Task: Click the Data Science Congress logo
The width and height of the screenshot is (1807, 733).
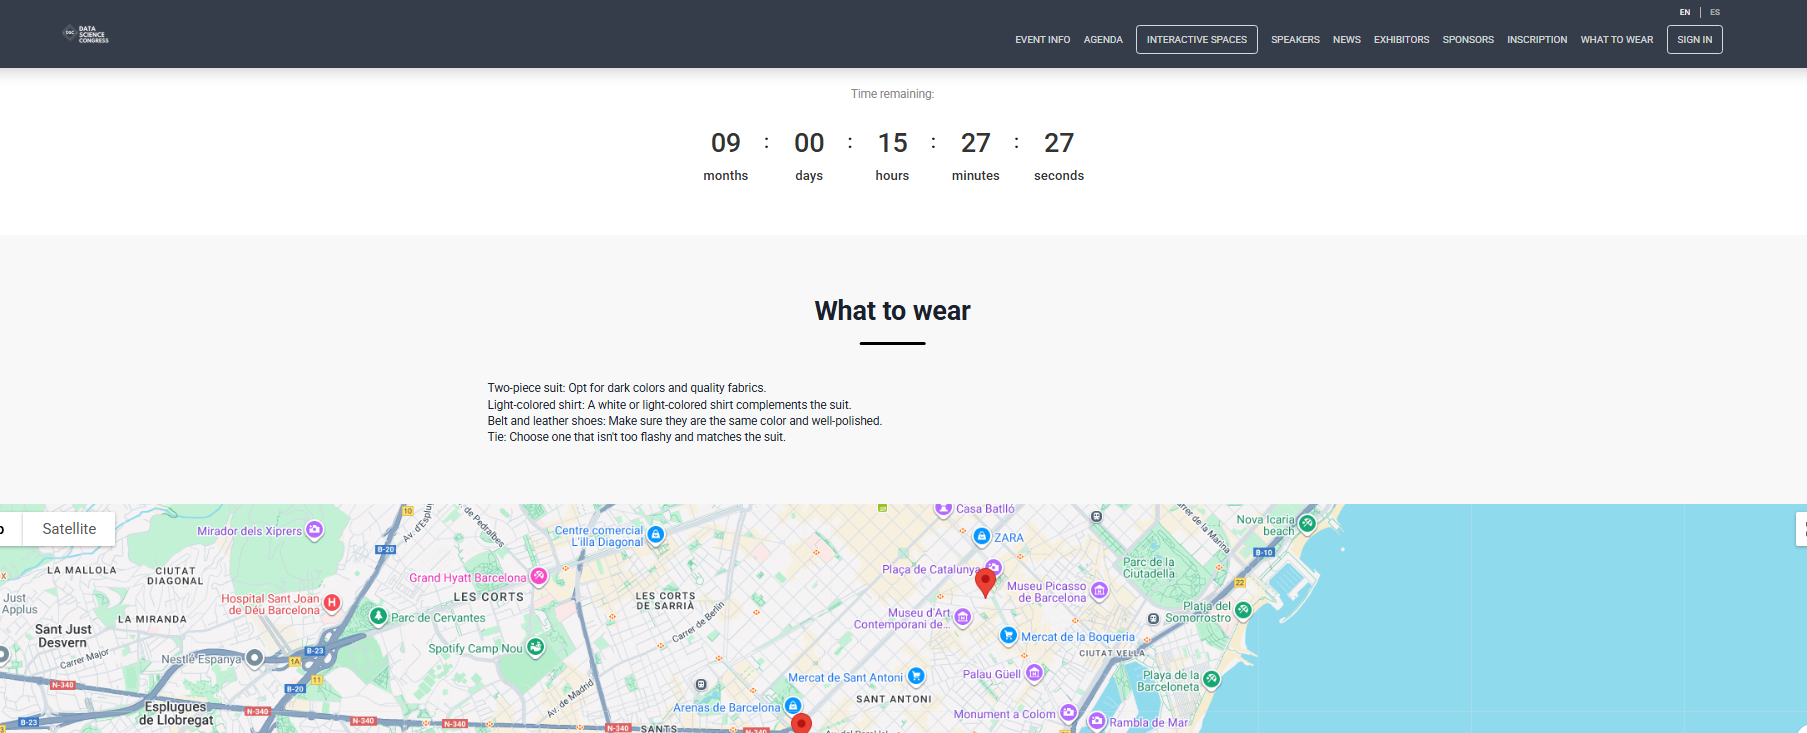Action: (86, 34)
